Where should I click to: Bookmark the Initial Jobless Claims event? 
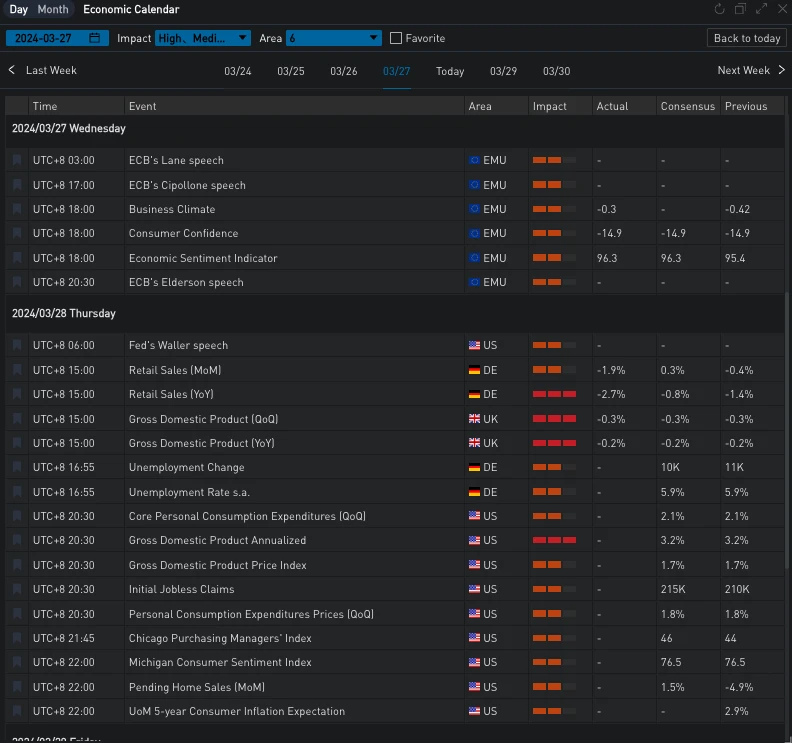pos(17,589)
